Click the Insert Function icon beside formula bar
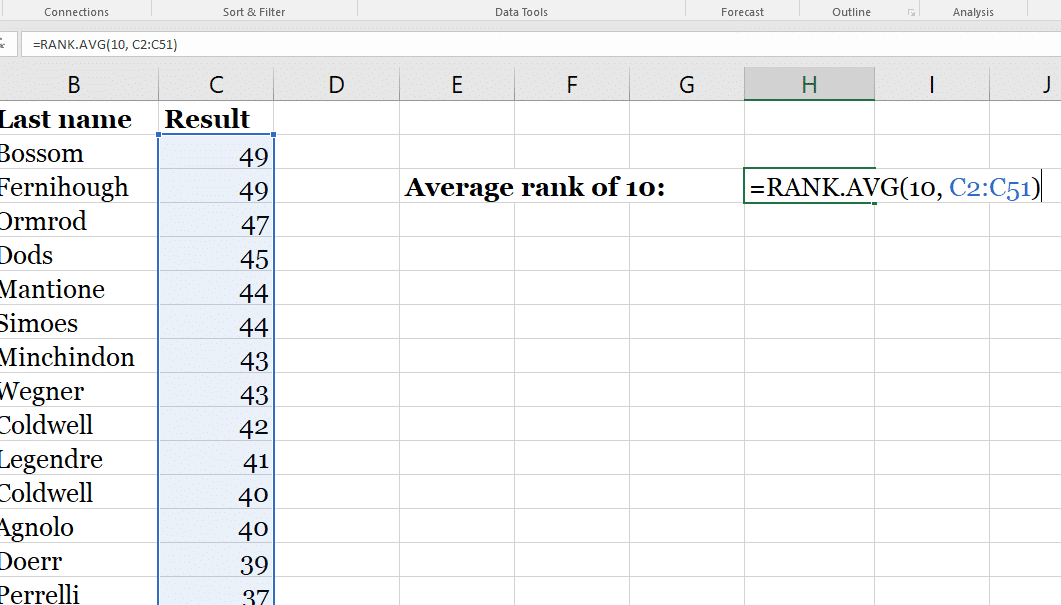The height and width of the screenshot is (605, 1061). pyautogui.click(x=5, y=43)
